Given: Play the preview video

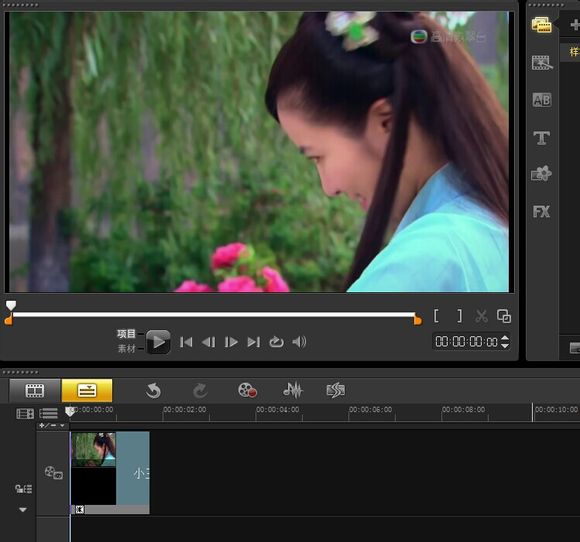Looking at the screenshot, I should pos(158,342).
